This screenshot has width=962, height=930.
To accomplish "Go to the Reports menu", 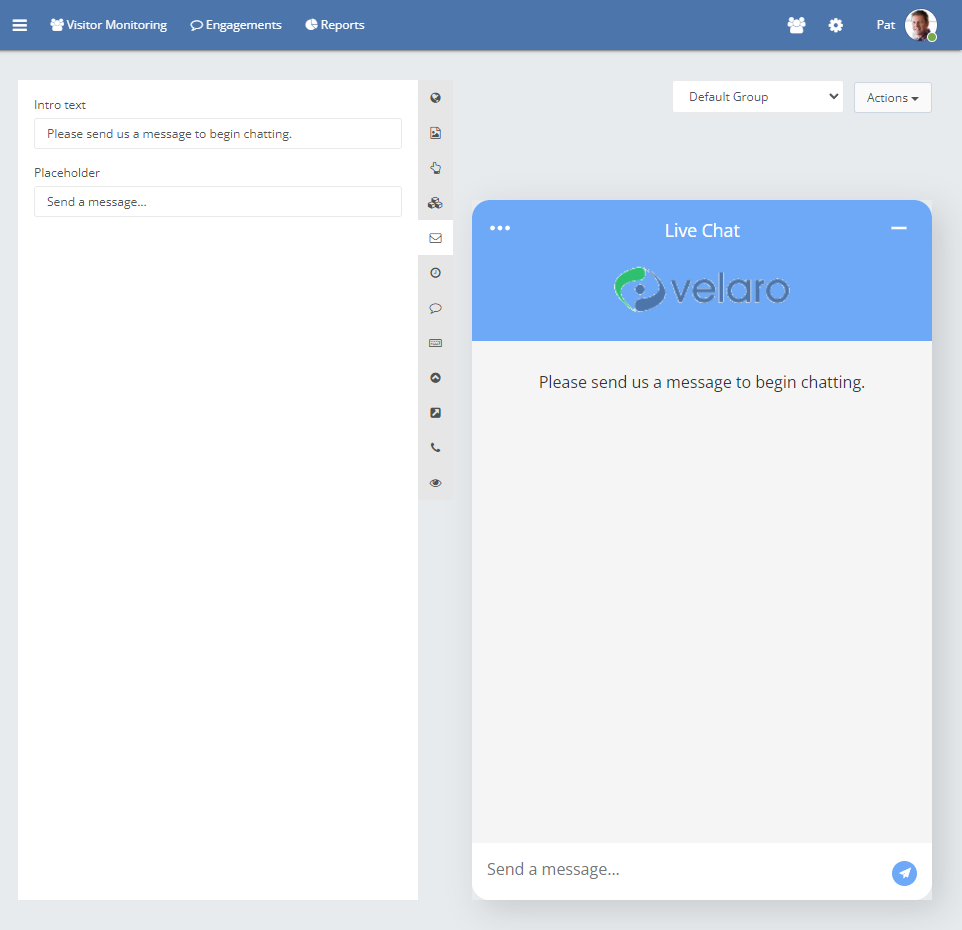I will (x=335, y=25).
